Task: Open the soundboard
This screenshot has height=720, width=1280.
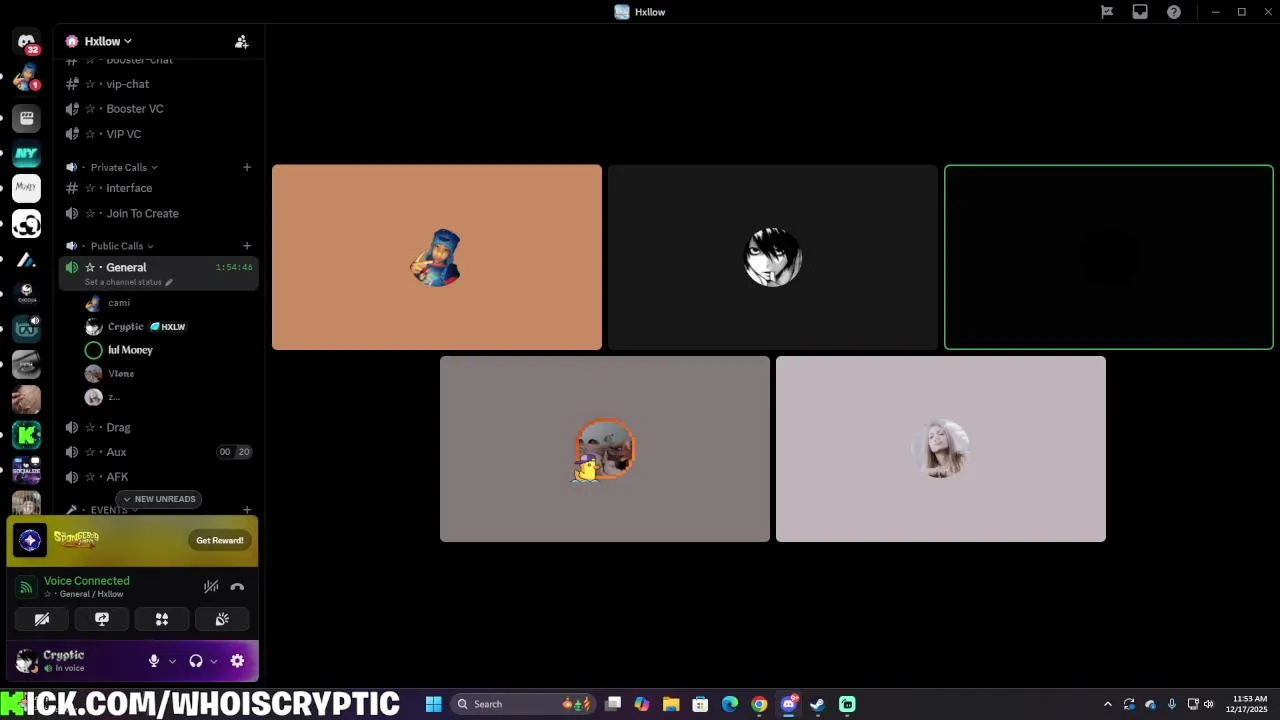Action: tap(222, 619)
